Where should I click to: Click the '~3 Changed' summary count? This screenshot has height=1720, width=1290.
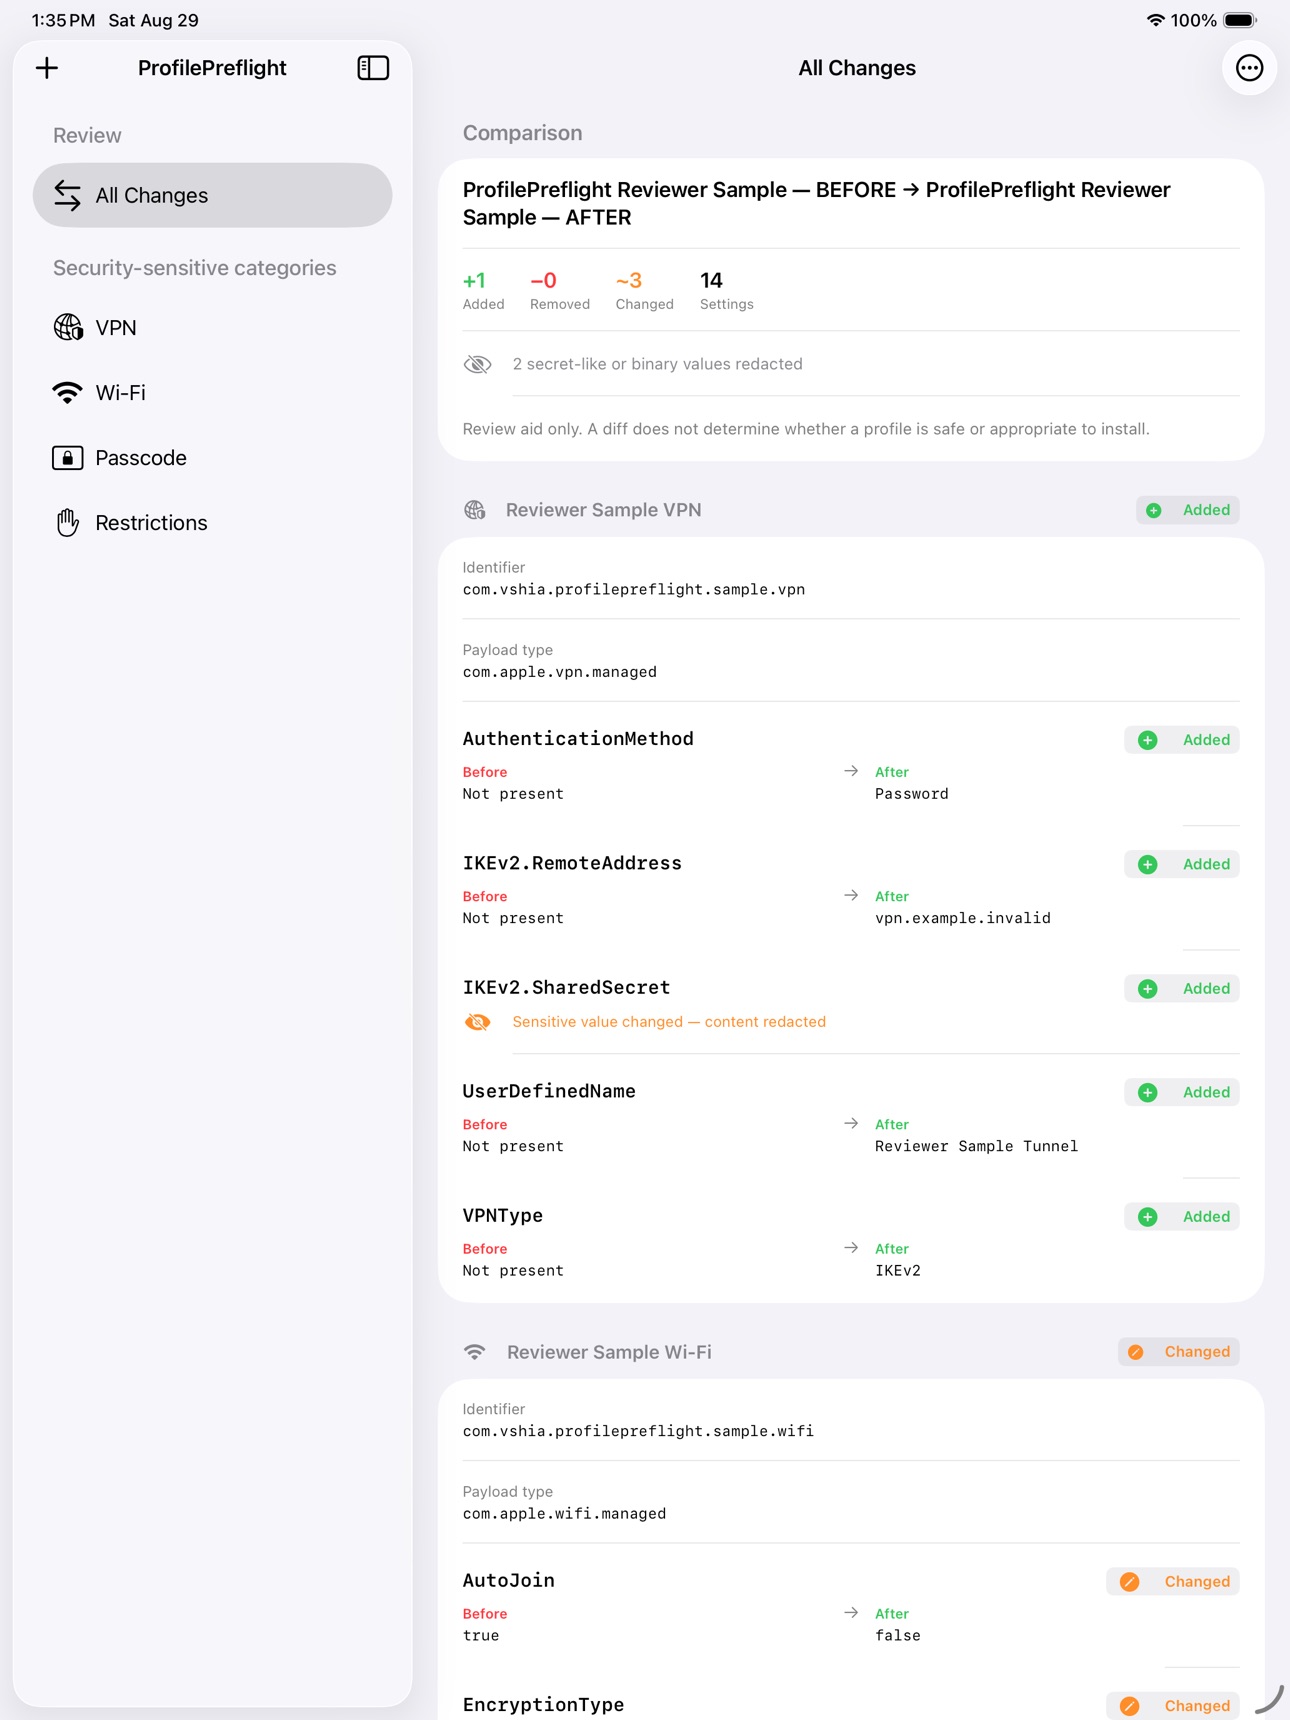click(x=645, y=291)
